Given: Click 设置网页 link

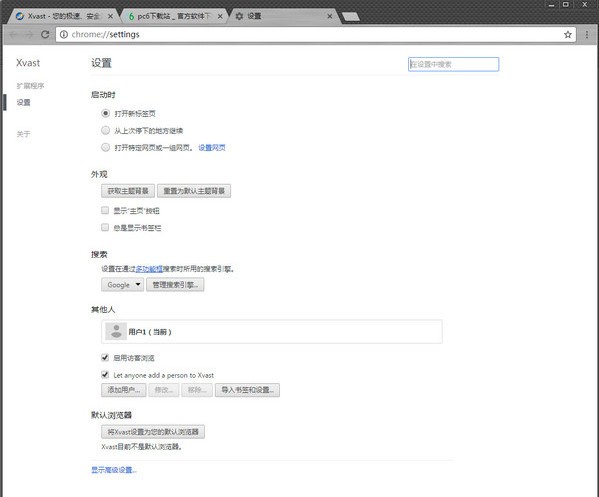Looking at the screenshot, I should coord(212,148).
